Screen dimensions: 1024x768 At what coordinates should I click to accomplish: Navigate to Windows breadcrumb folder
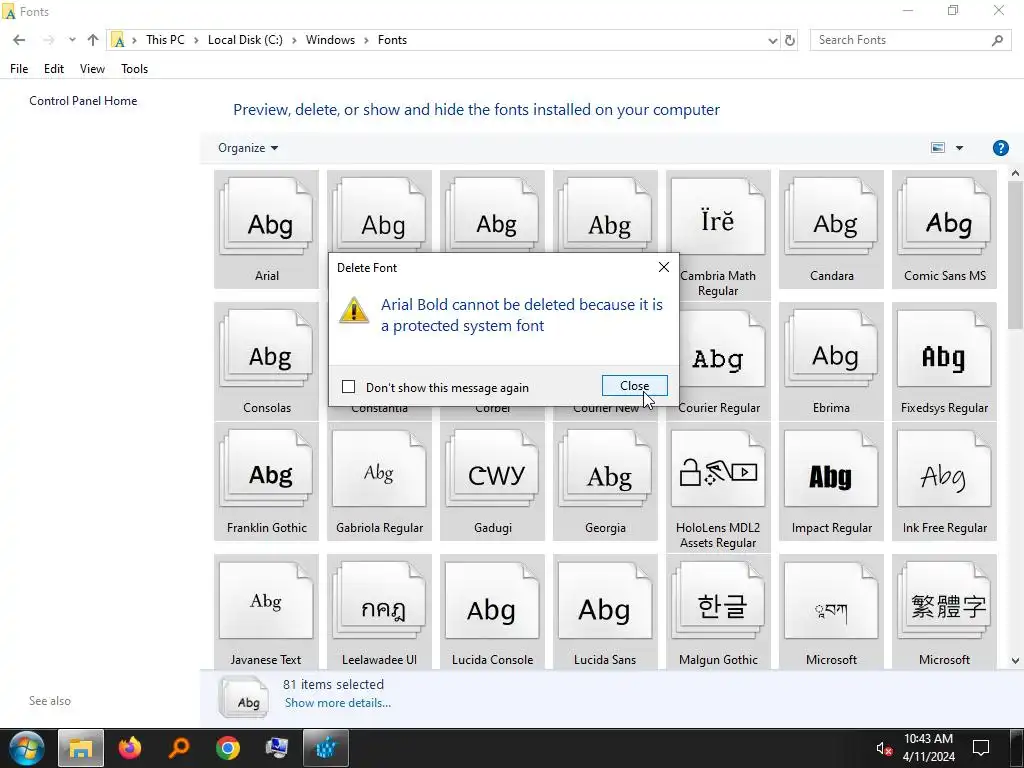(330, 40)
